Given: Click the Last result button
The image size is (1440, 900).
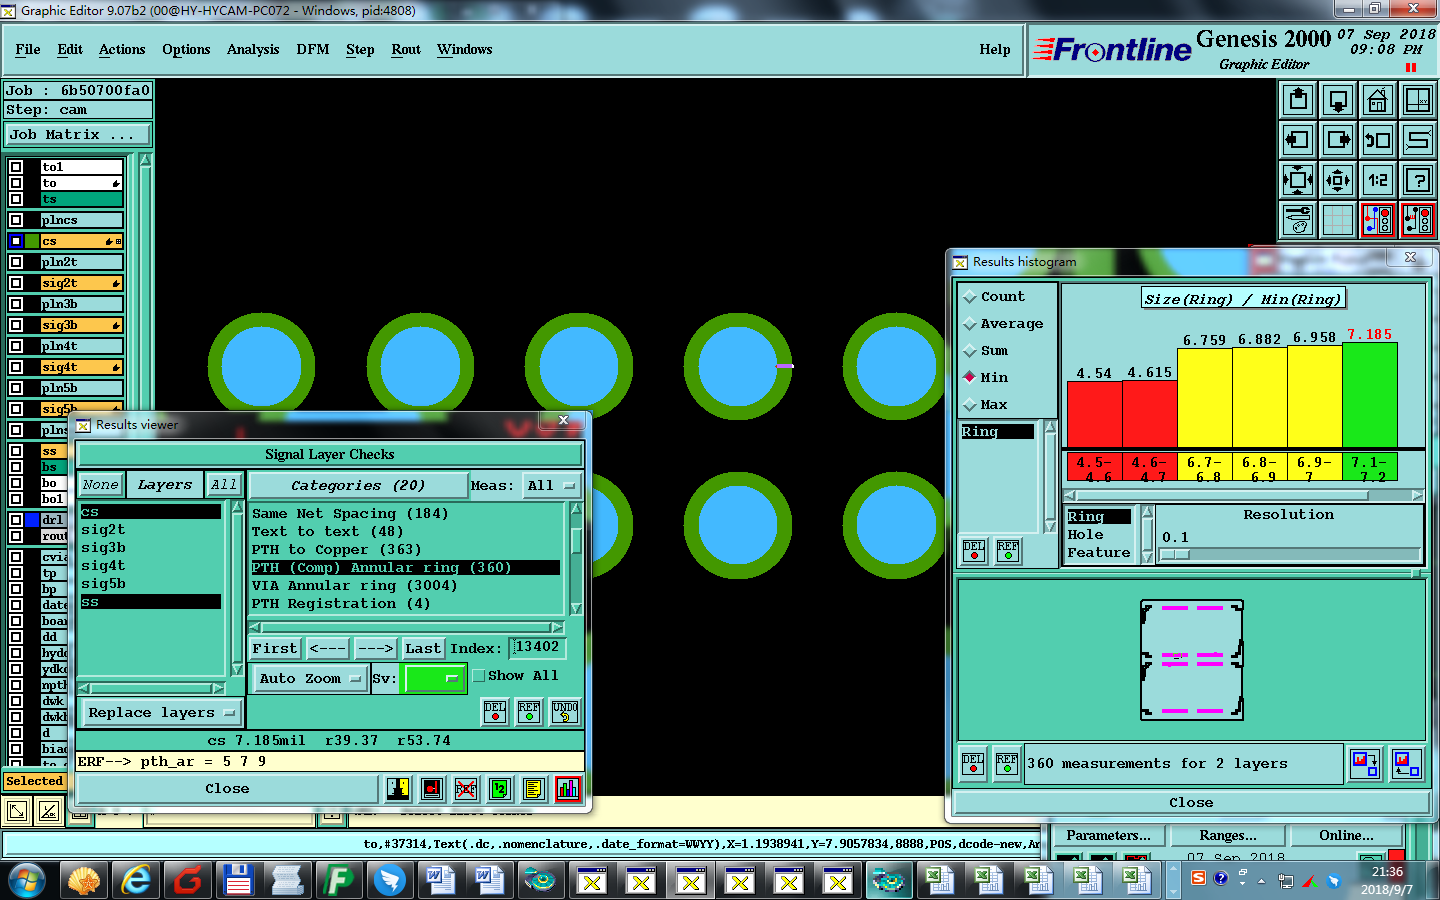Looking at the screenshot, I should 423,649.
